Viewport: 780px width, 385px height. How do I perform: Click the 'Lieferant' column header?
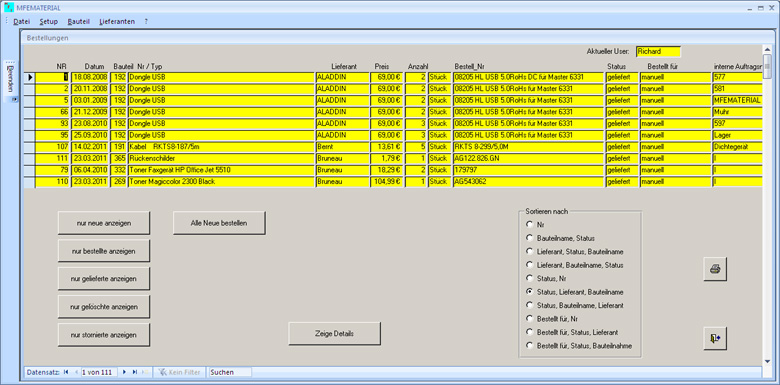[x=344, y=66]
